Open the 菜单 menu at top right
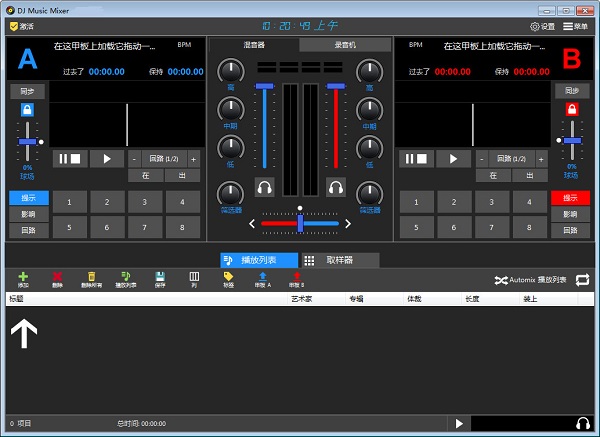 pos(575,26)
